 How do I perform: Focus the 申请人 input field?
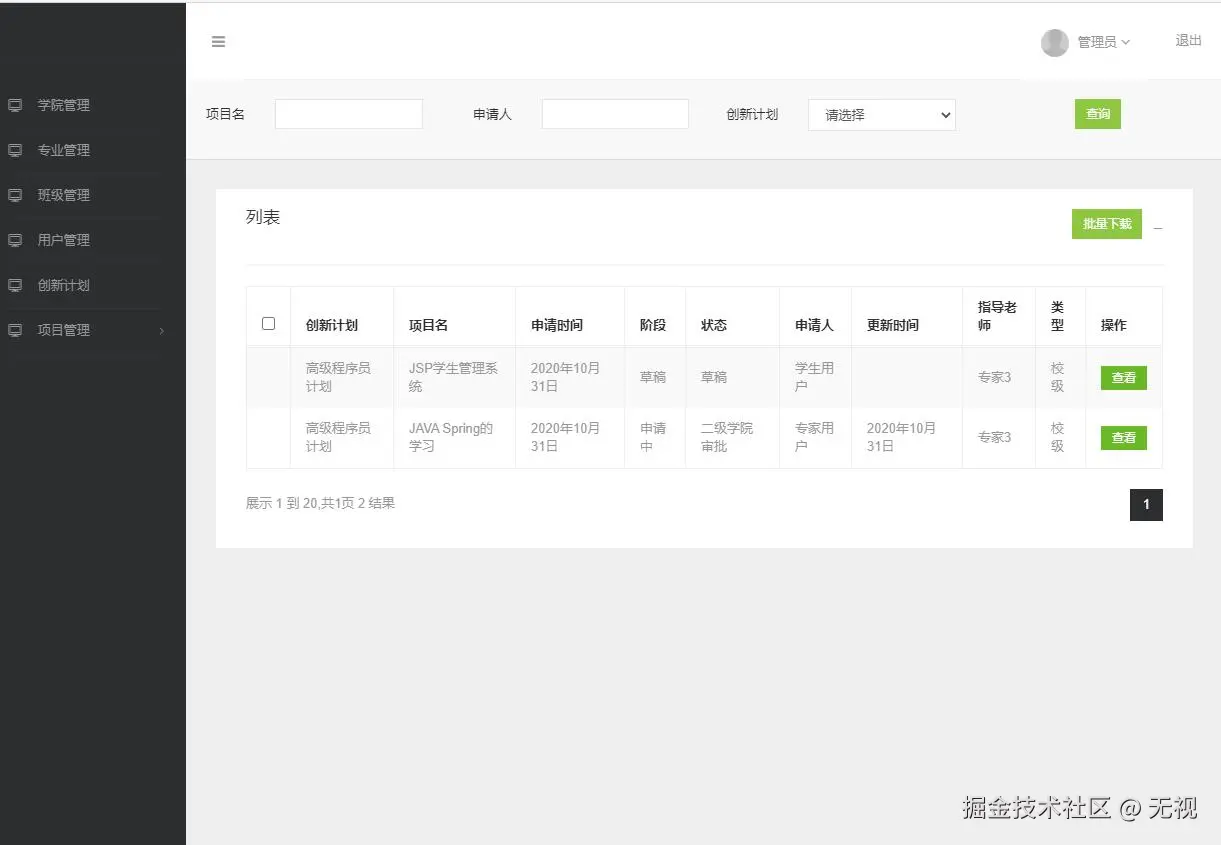pos(615,114)
